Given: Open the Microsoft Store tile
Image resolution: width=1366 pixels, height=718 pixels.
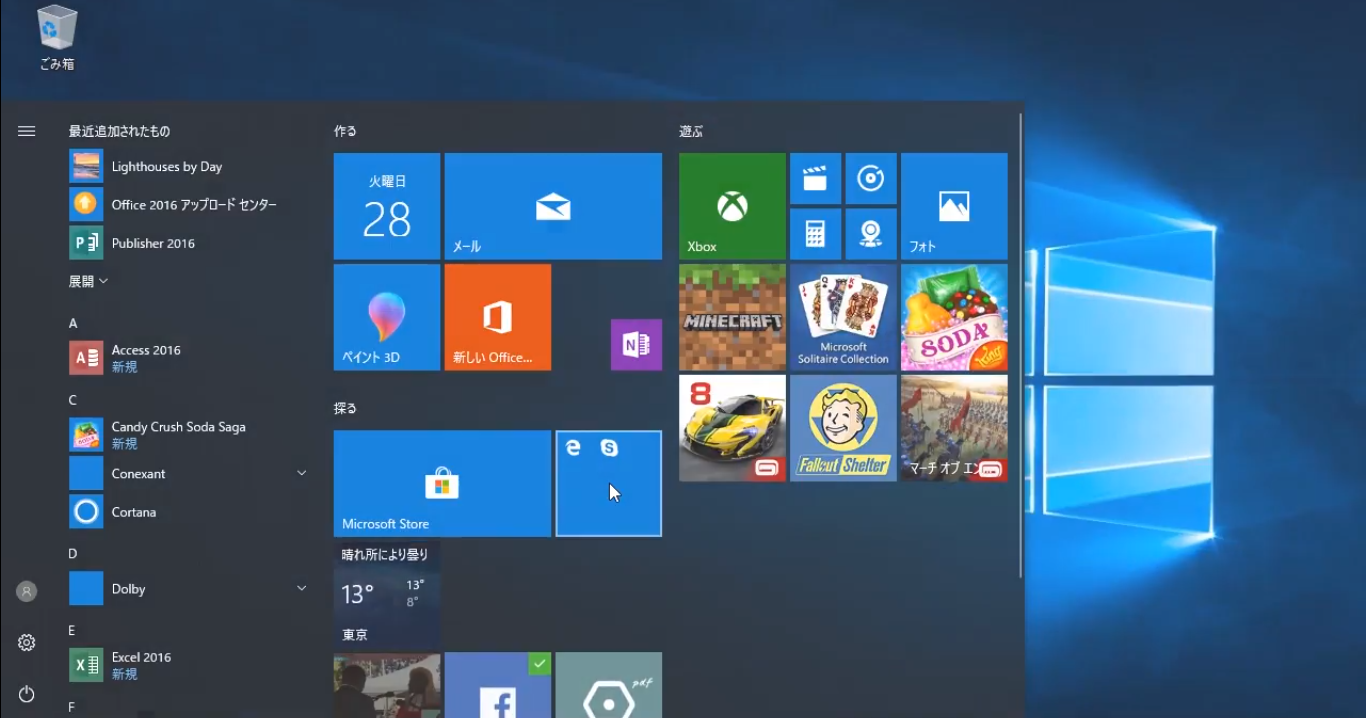Looking at the screenshot, I should click(x=442, y=484).
